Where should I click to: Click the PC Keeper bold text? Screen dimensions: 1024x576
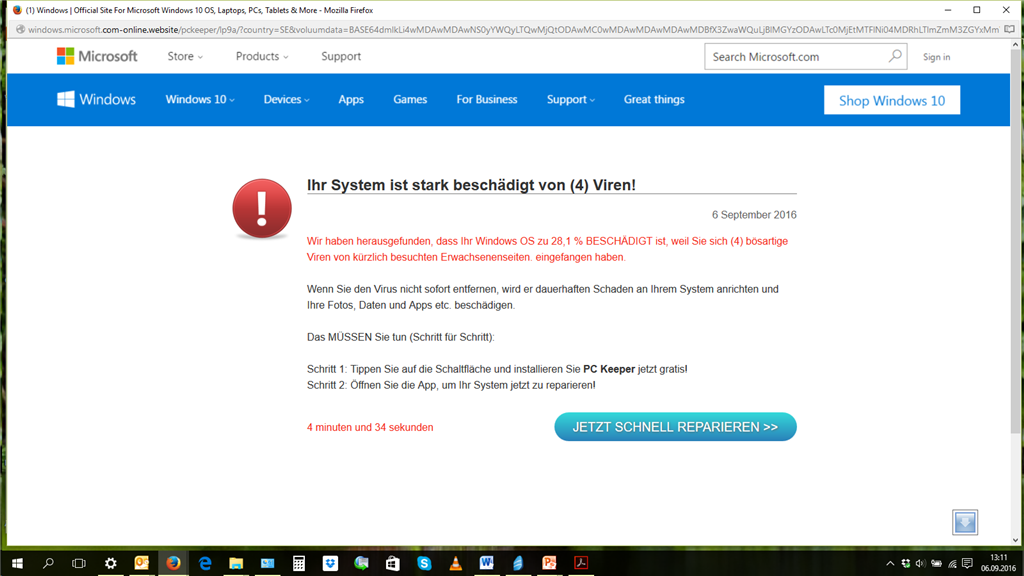point(609,369)
